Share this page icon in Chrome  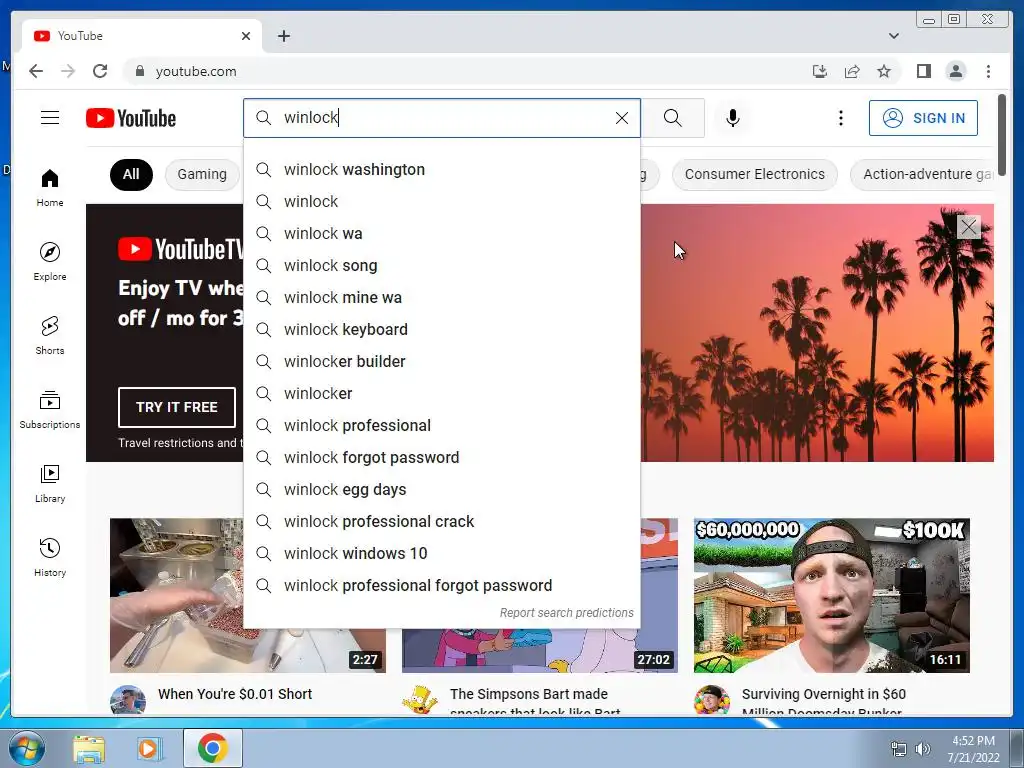tap(852, 71)
